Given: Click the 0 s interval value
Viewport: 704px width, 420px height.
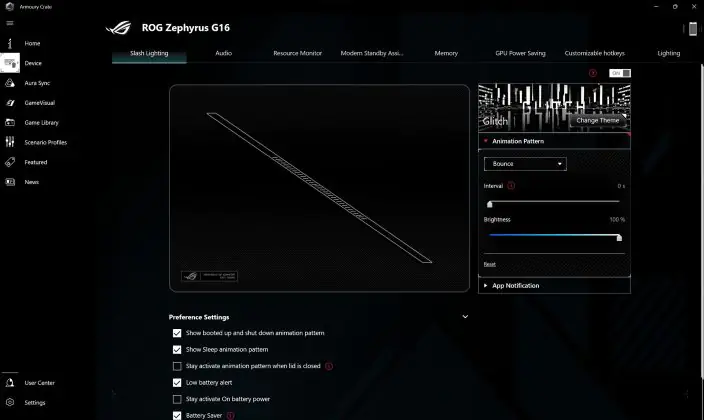Looking at the screenshot, I should pos(621,186).
